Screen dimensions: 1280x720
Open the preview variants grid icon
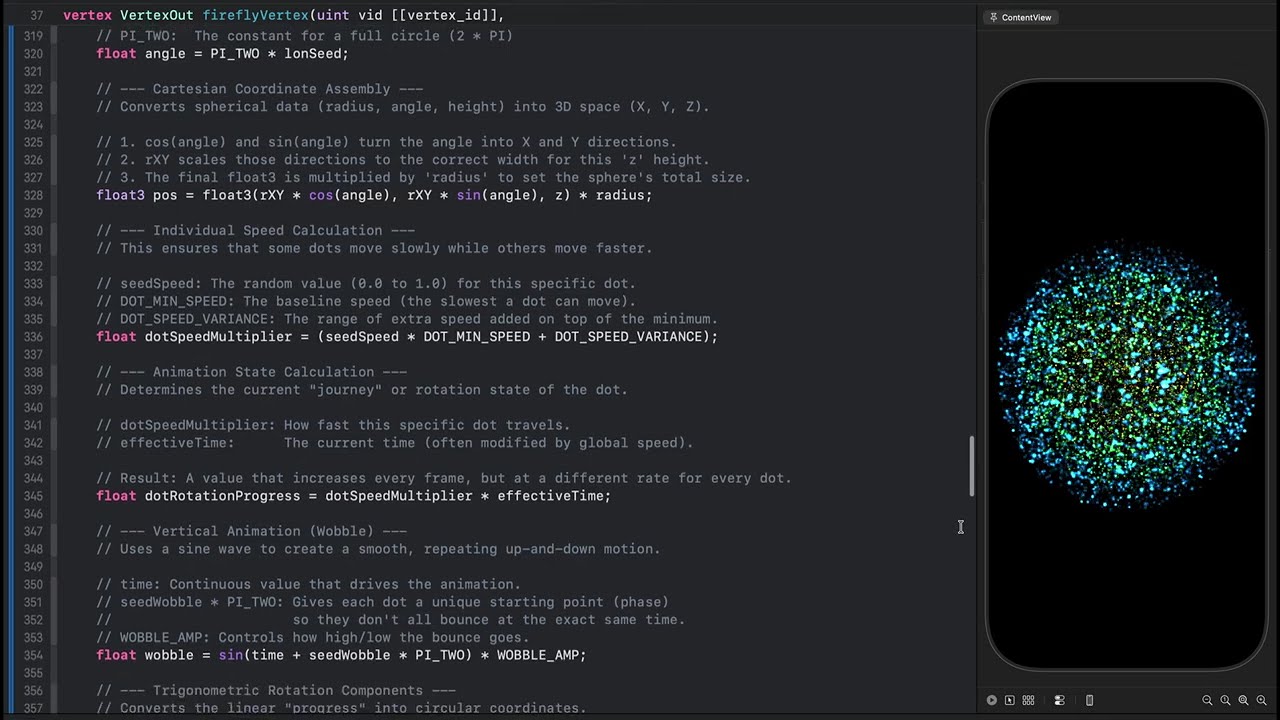click(1028, 700)
